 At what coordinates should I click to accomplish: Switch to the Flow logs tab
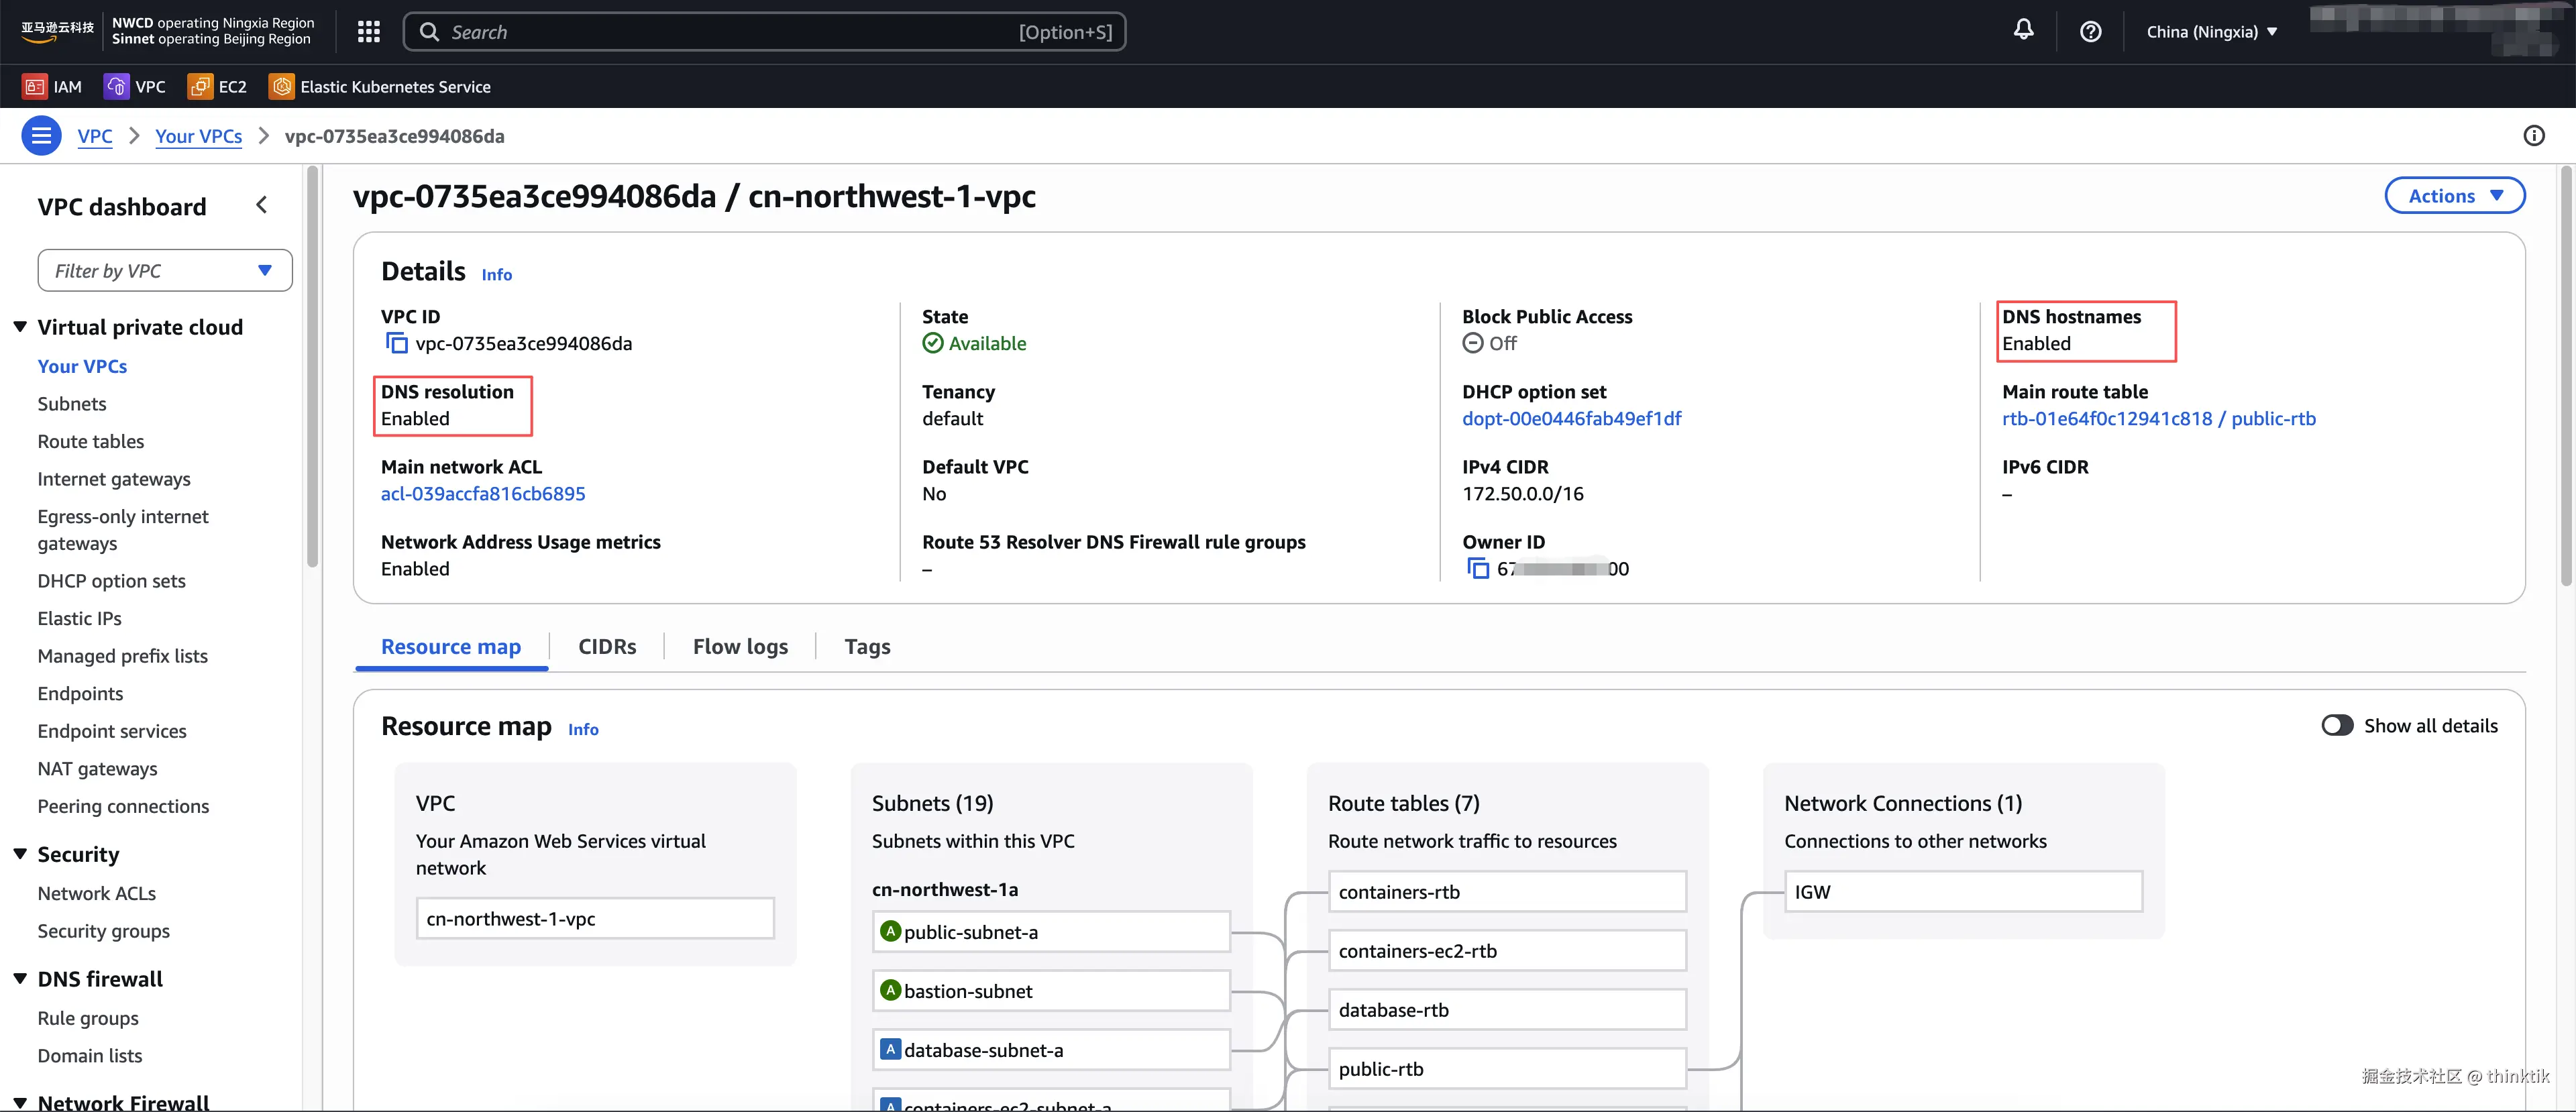740,647
